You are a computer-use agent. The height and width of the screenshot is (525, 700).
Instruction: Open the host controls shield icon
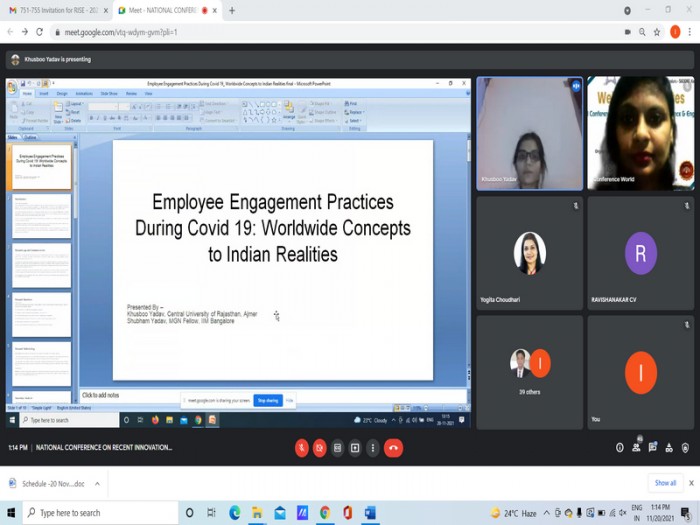(686, 448)
